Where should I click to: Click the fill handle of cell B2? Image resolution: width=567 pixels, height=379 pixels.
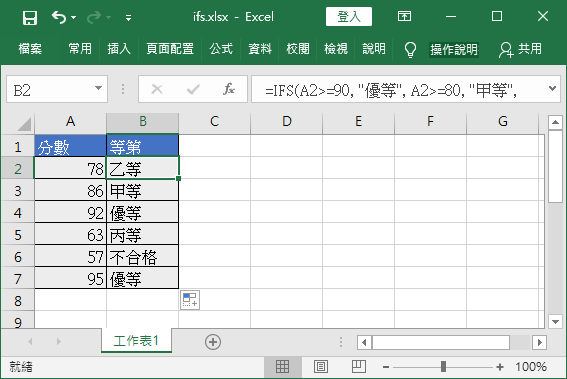(x=178, y=178)
